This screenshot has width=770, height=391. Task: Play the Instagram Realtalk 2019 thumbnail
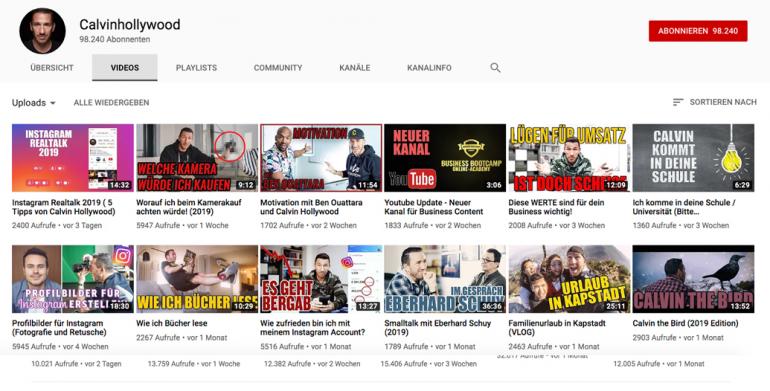[73, 158]
